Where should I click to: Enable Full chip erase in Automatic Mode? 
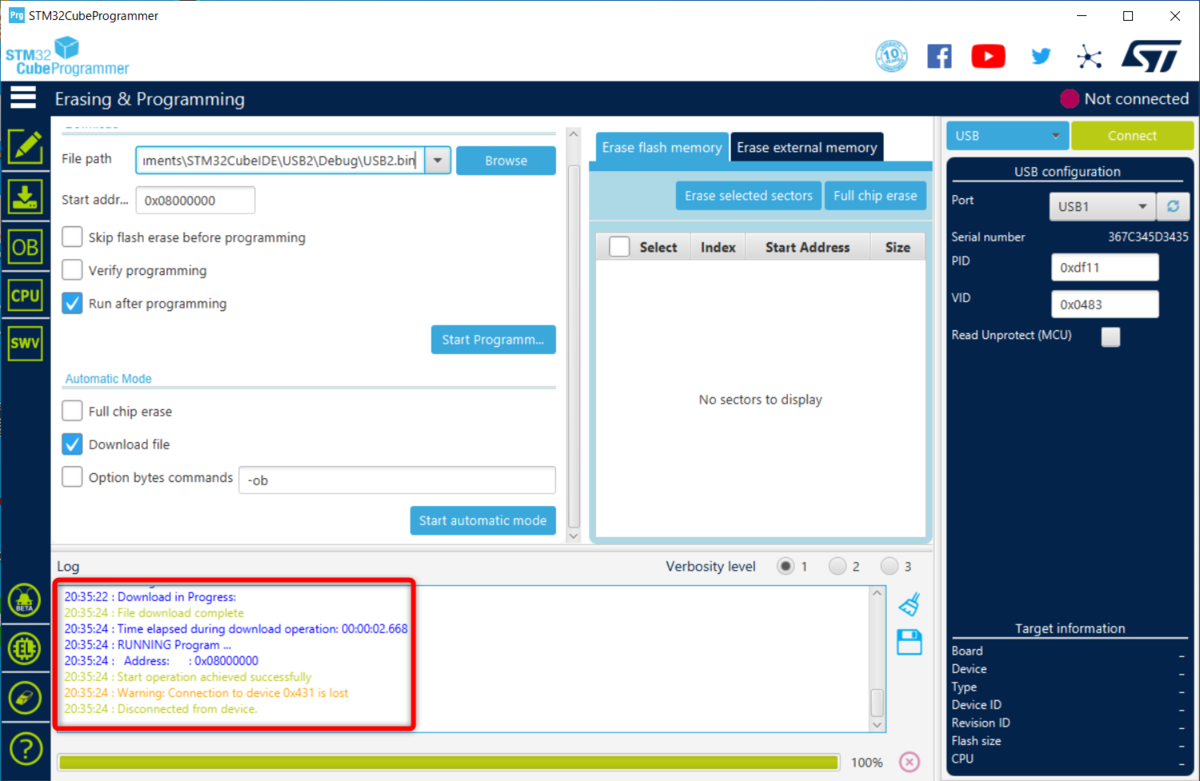tap(72, 411)
